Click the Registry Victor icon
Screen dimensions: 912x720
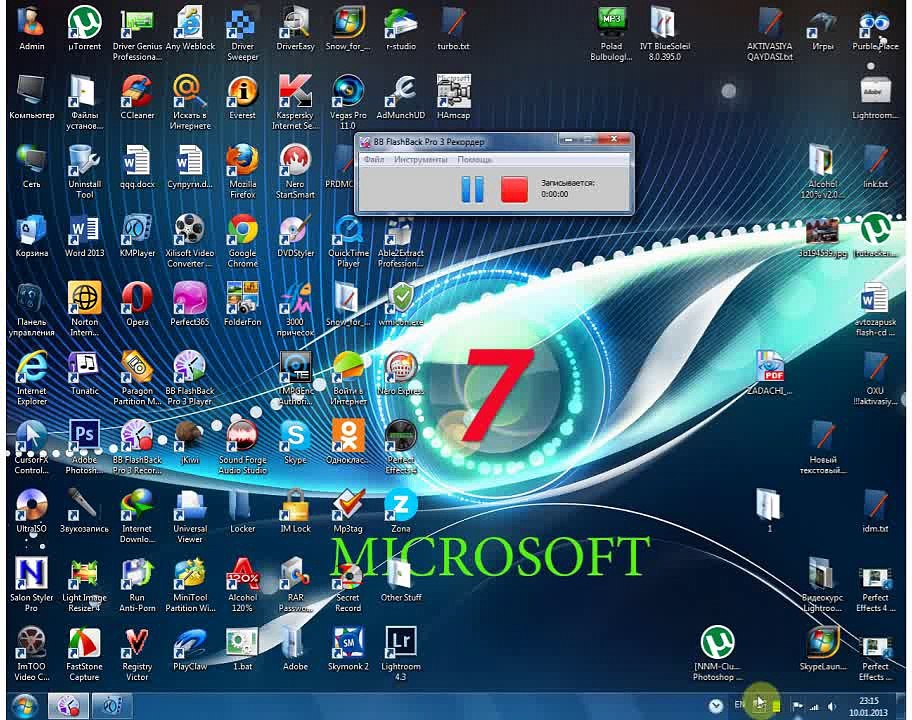pyautogui.click(x=137, y=654)
